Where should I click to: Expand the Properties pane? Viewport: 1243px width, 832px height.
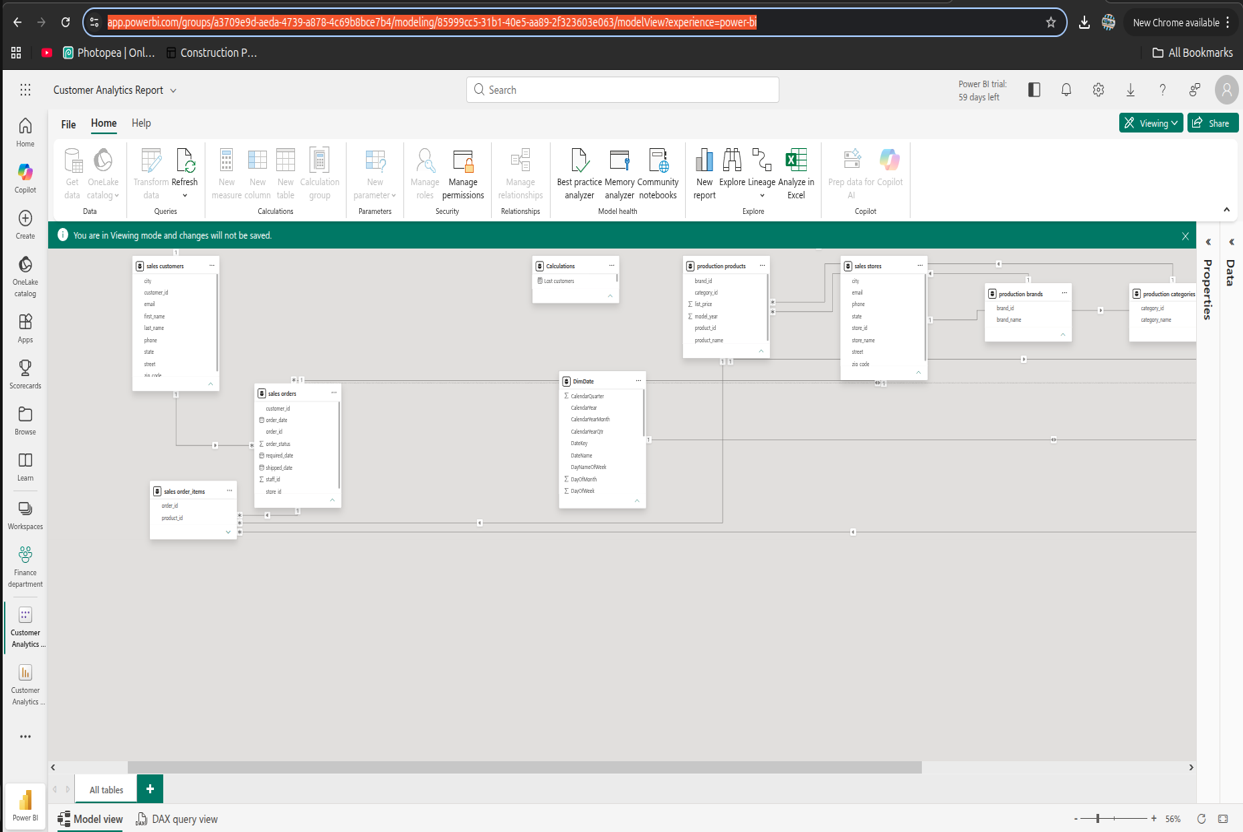1208,242
